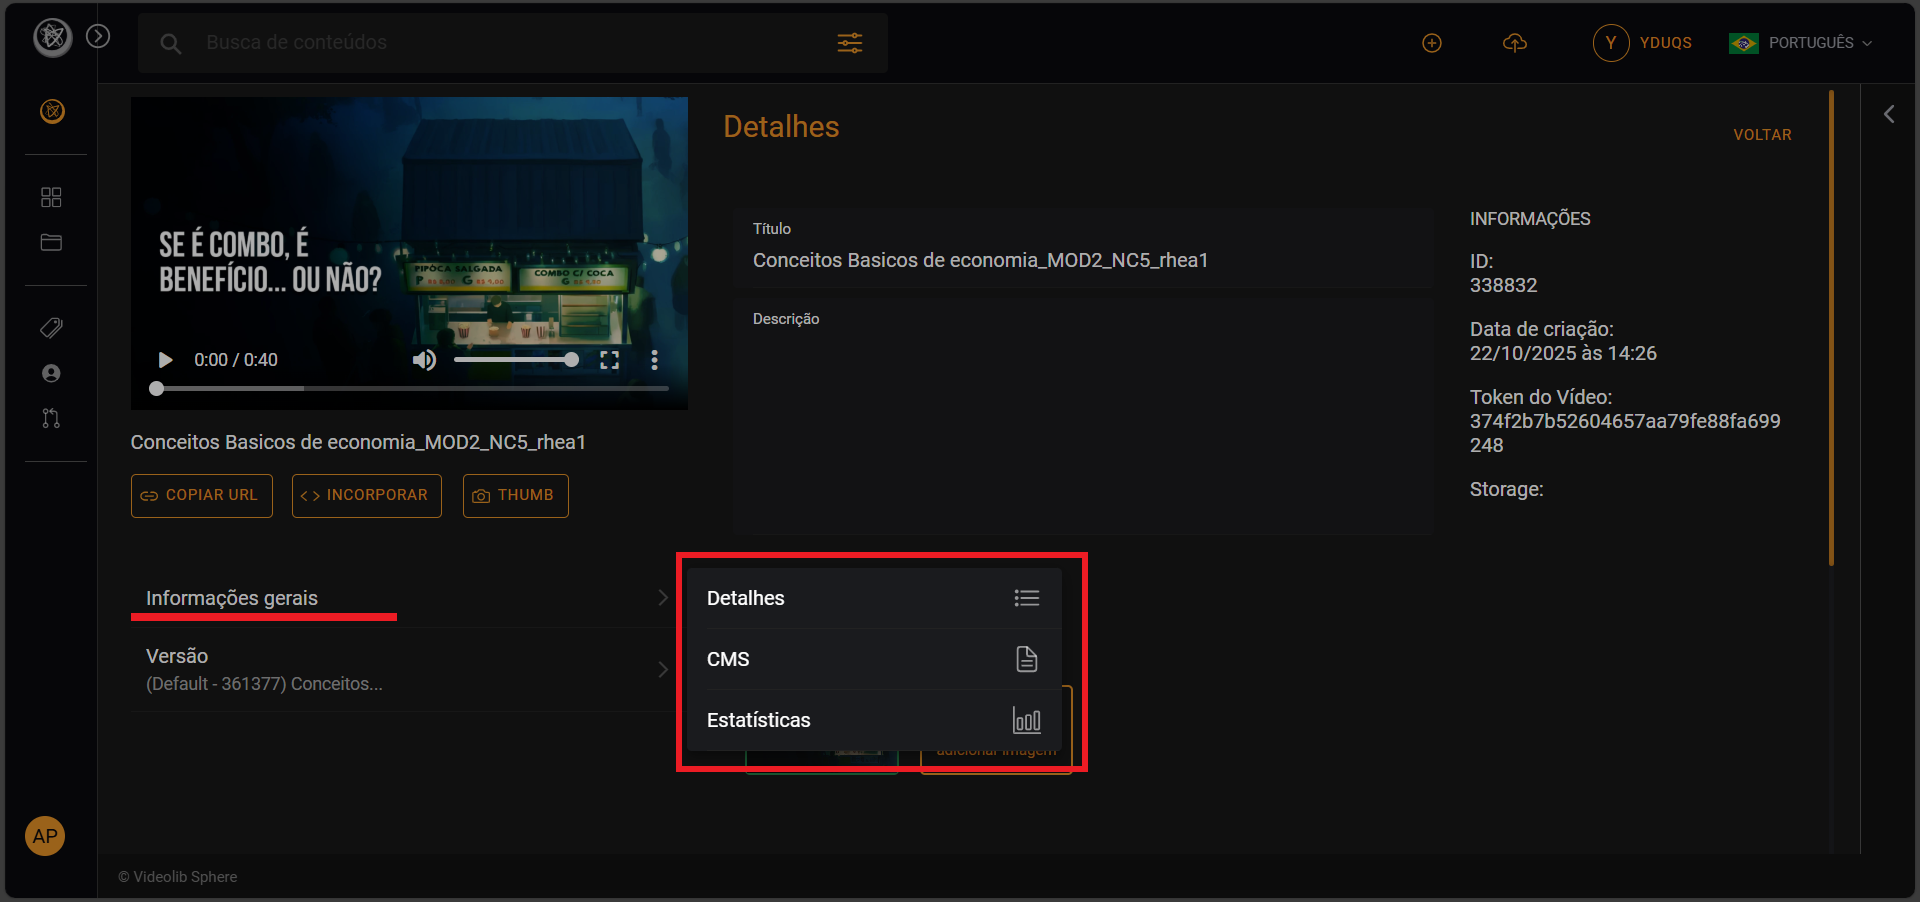Viewport: 1920px width, 902px height.
Task: Open the PORTUGUÊS language dropdown
Action: (1800, 42)
